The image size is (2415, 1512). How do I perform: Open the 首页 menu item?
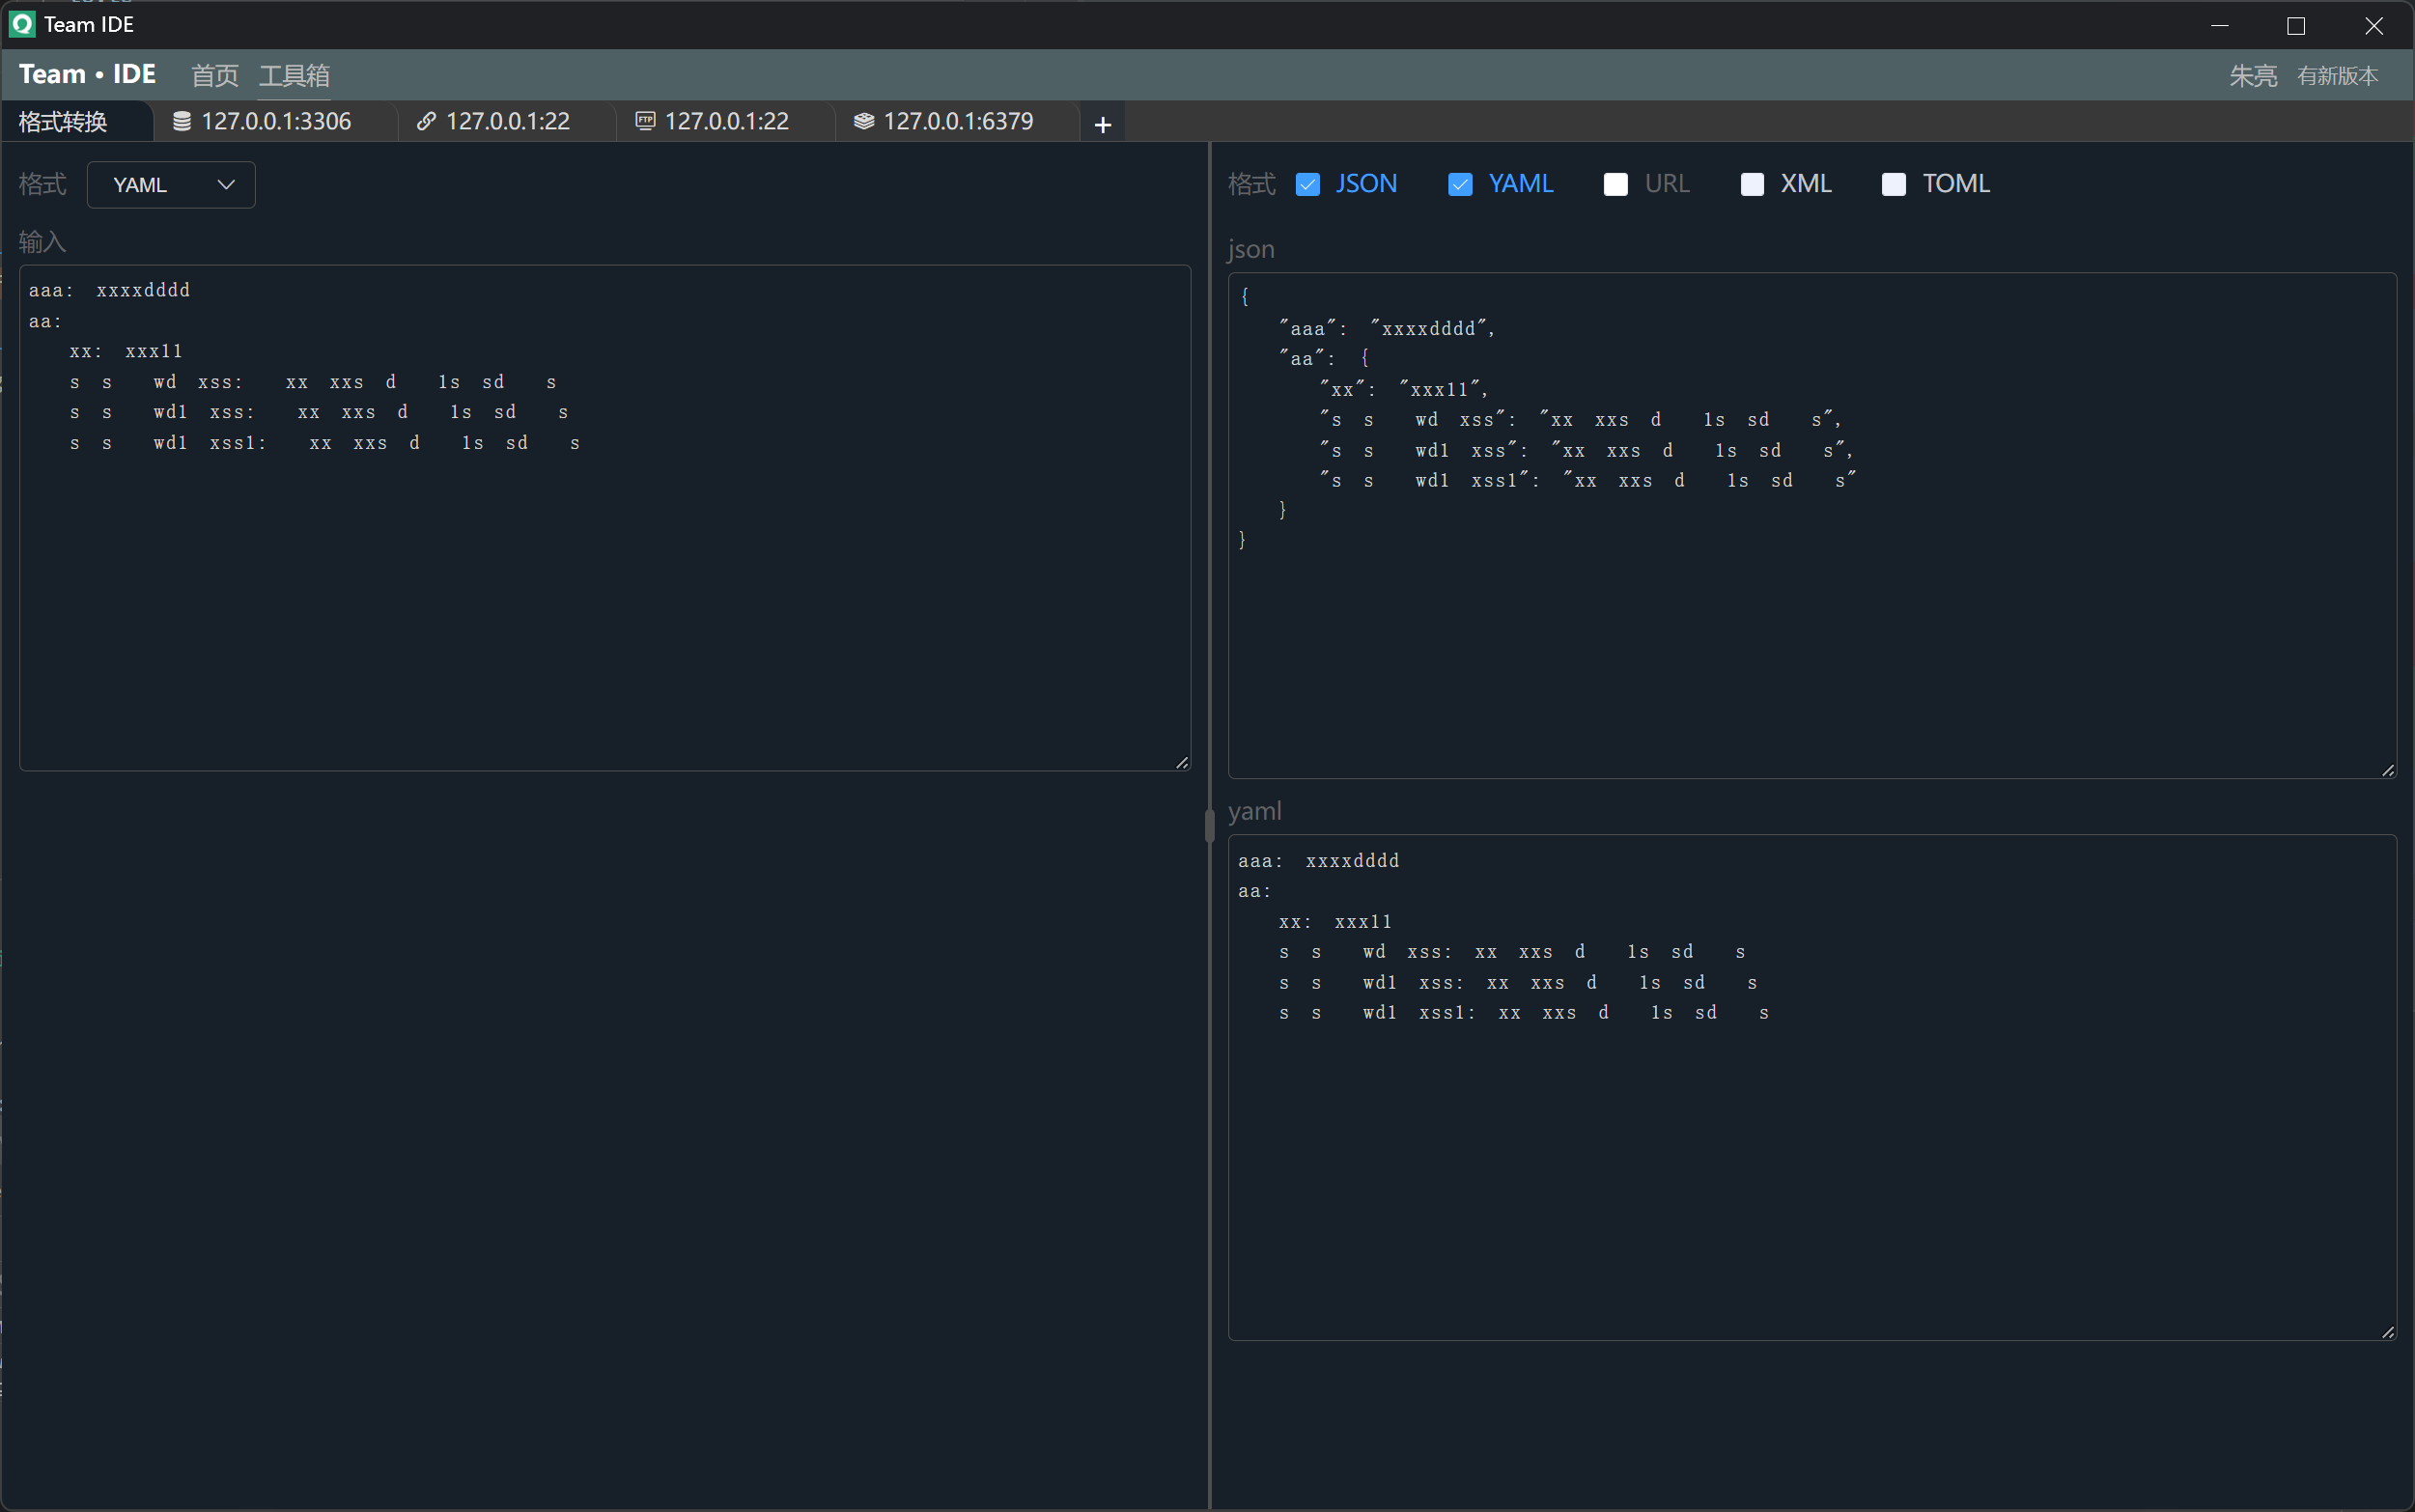coord(214,75)
